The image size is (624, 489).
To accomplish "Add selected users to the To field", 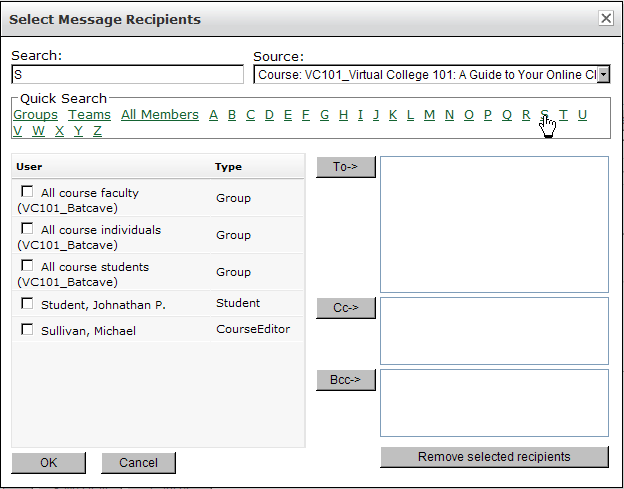I will [345, 168].
